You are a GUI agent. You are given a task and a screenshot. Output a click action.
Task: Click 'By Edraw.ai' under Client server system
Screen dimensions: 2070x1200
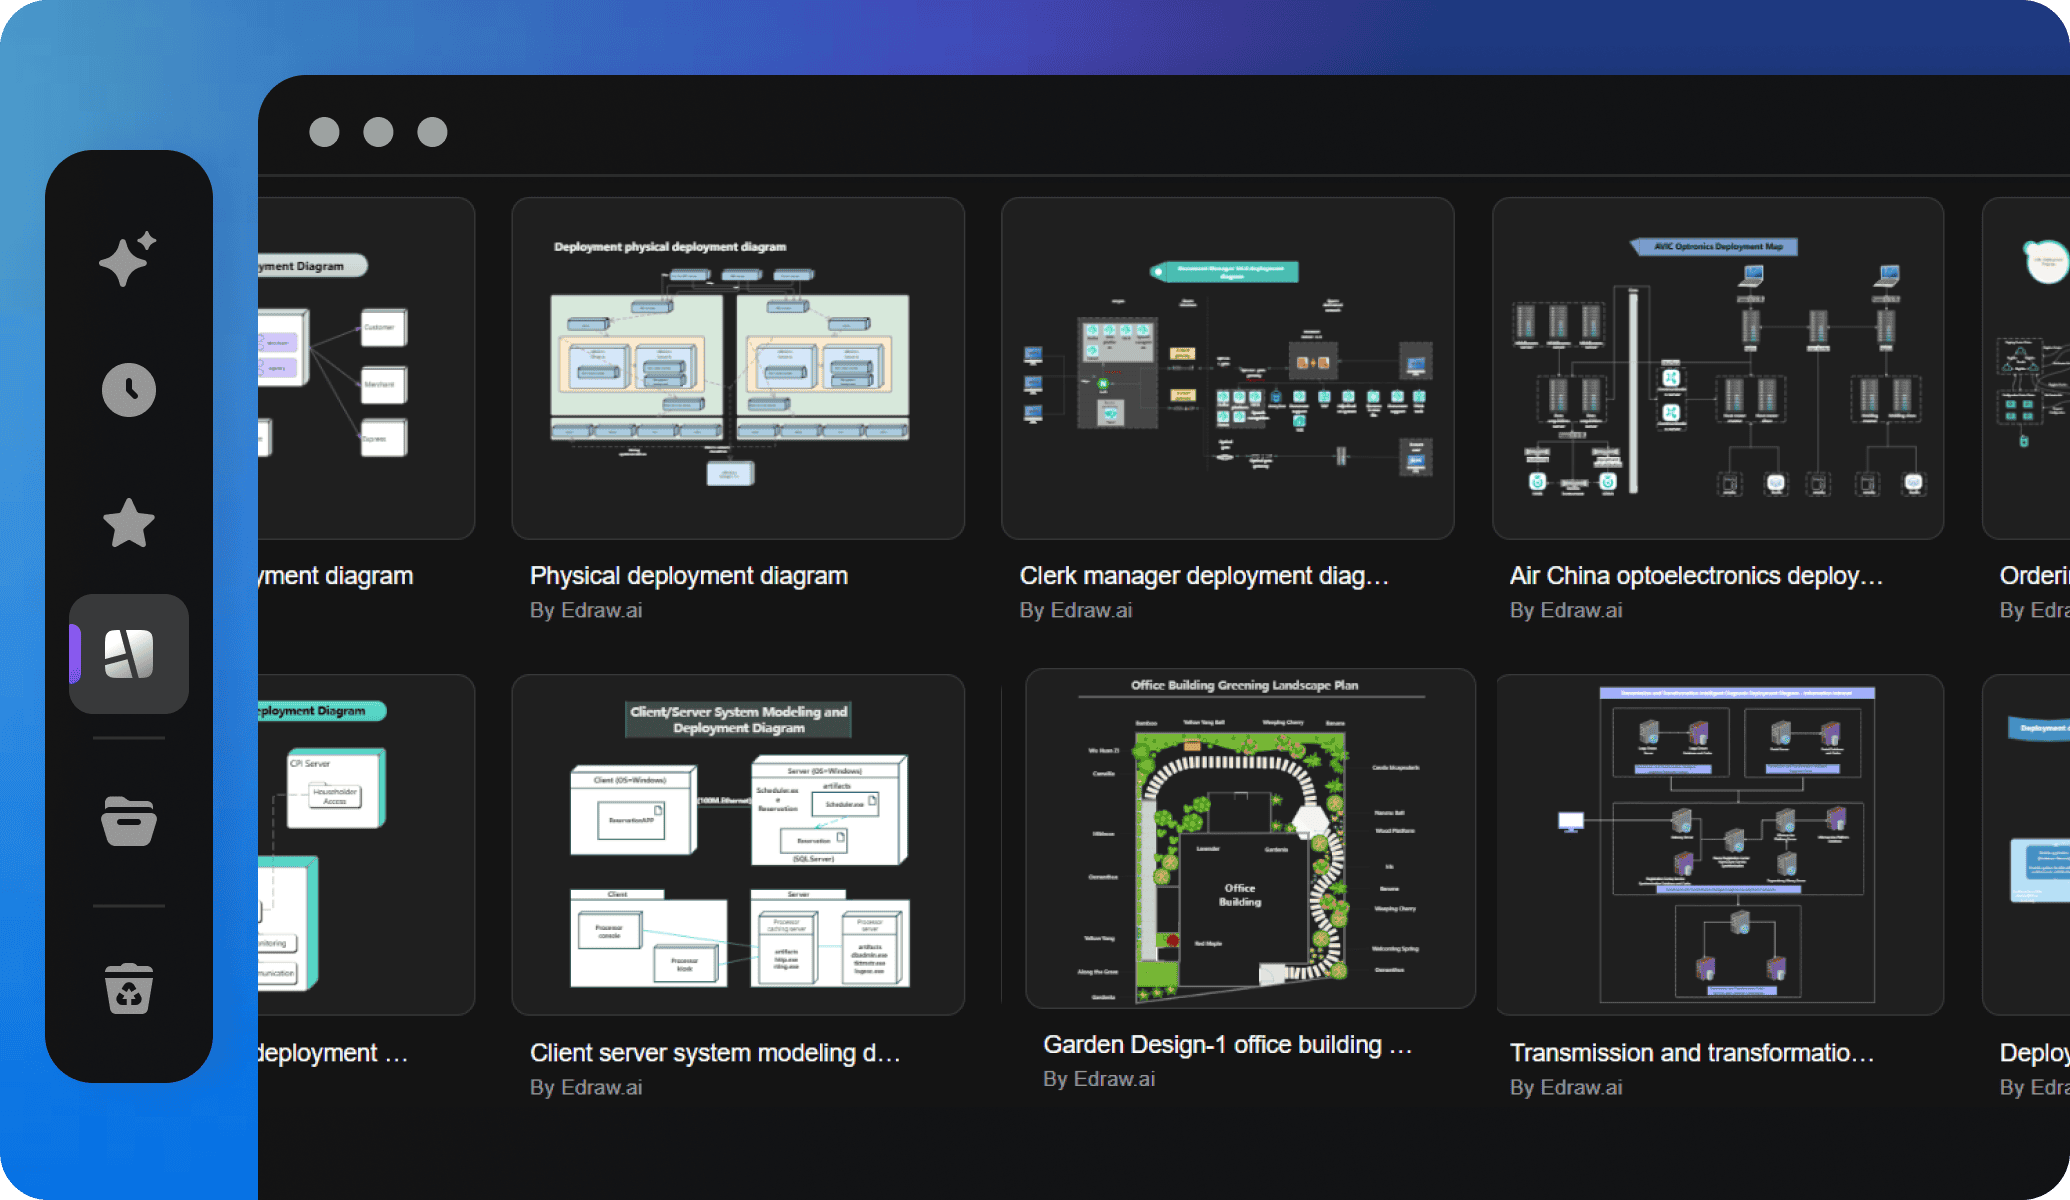(586, 1087)
